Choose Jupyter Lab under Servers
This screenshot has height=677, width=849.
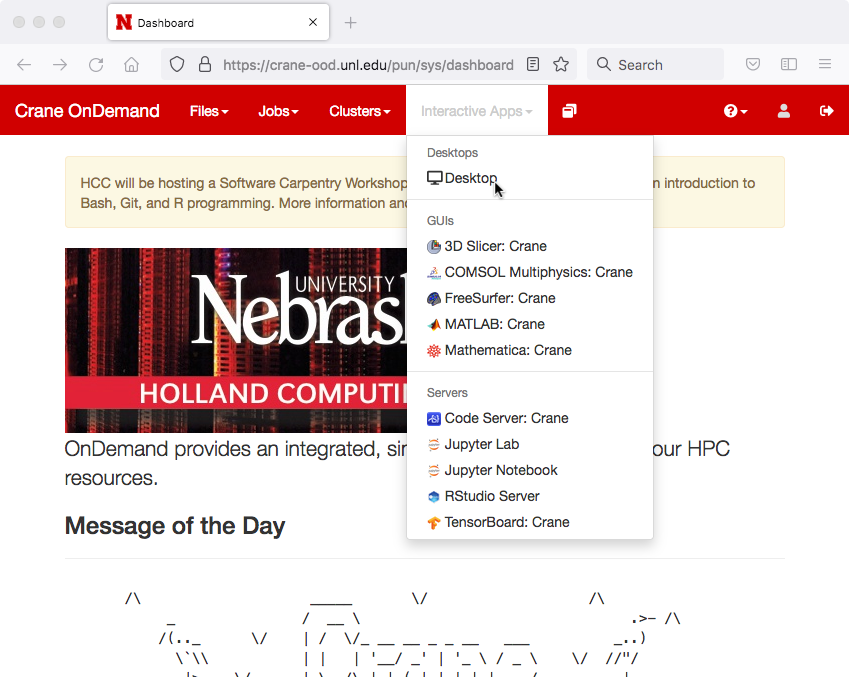481,444
